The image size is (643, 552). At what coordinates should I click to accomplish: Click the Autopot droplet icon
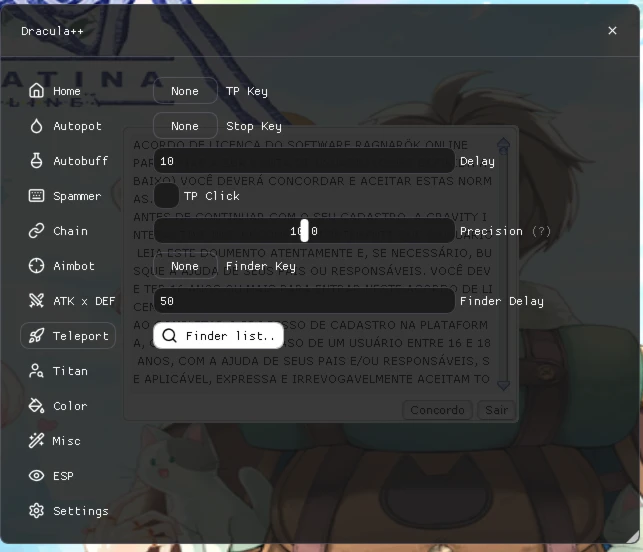[x=36, y=126]
